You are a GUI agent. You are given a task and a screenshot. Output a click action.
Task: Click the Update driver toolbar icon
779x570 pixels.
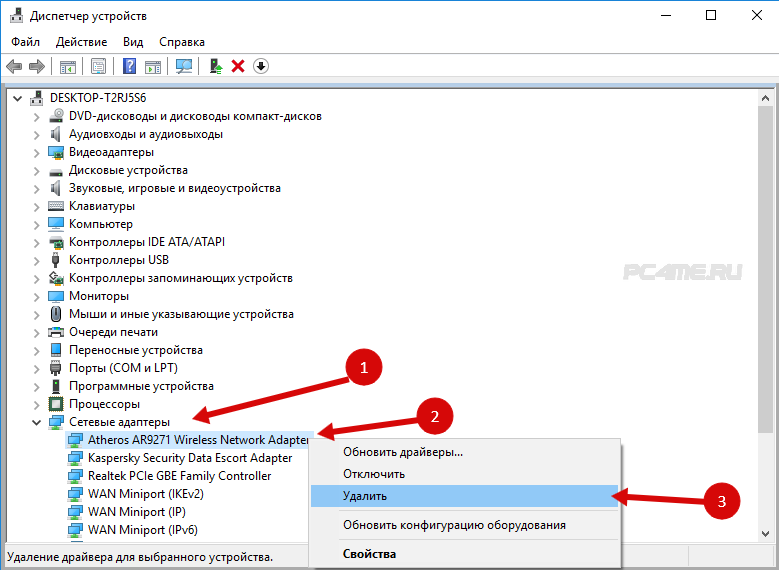coord(216,66)
